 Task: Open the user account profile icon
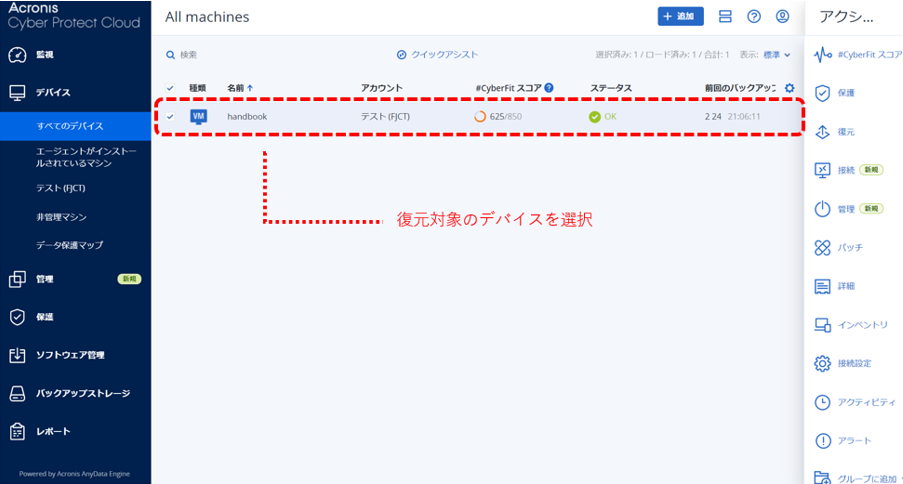pos(782,17)
